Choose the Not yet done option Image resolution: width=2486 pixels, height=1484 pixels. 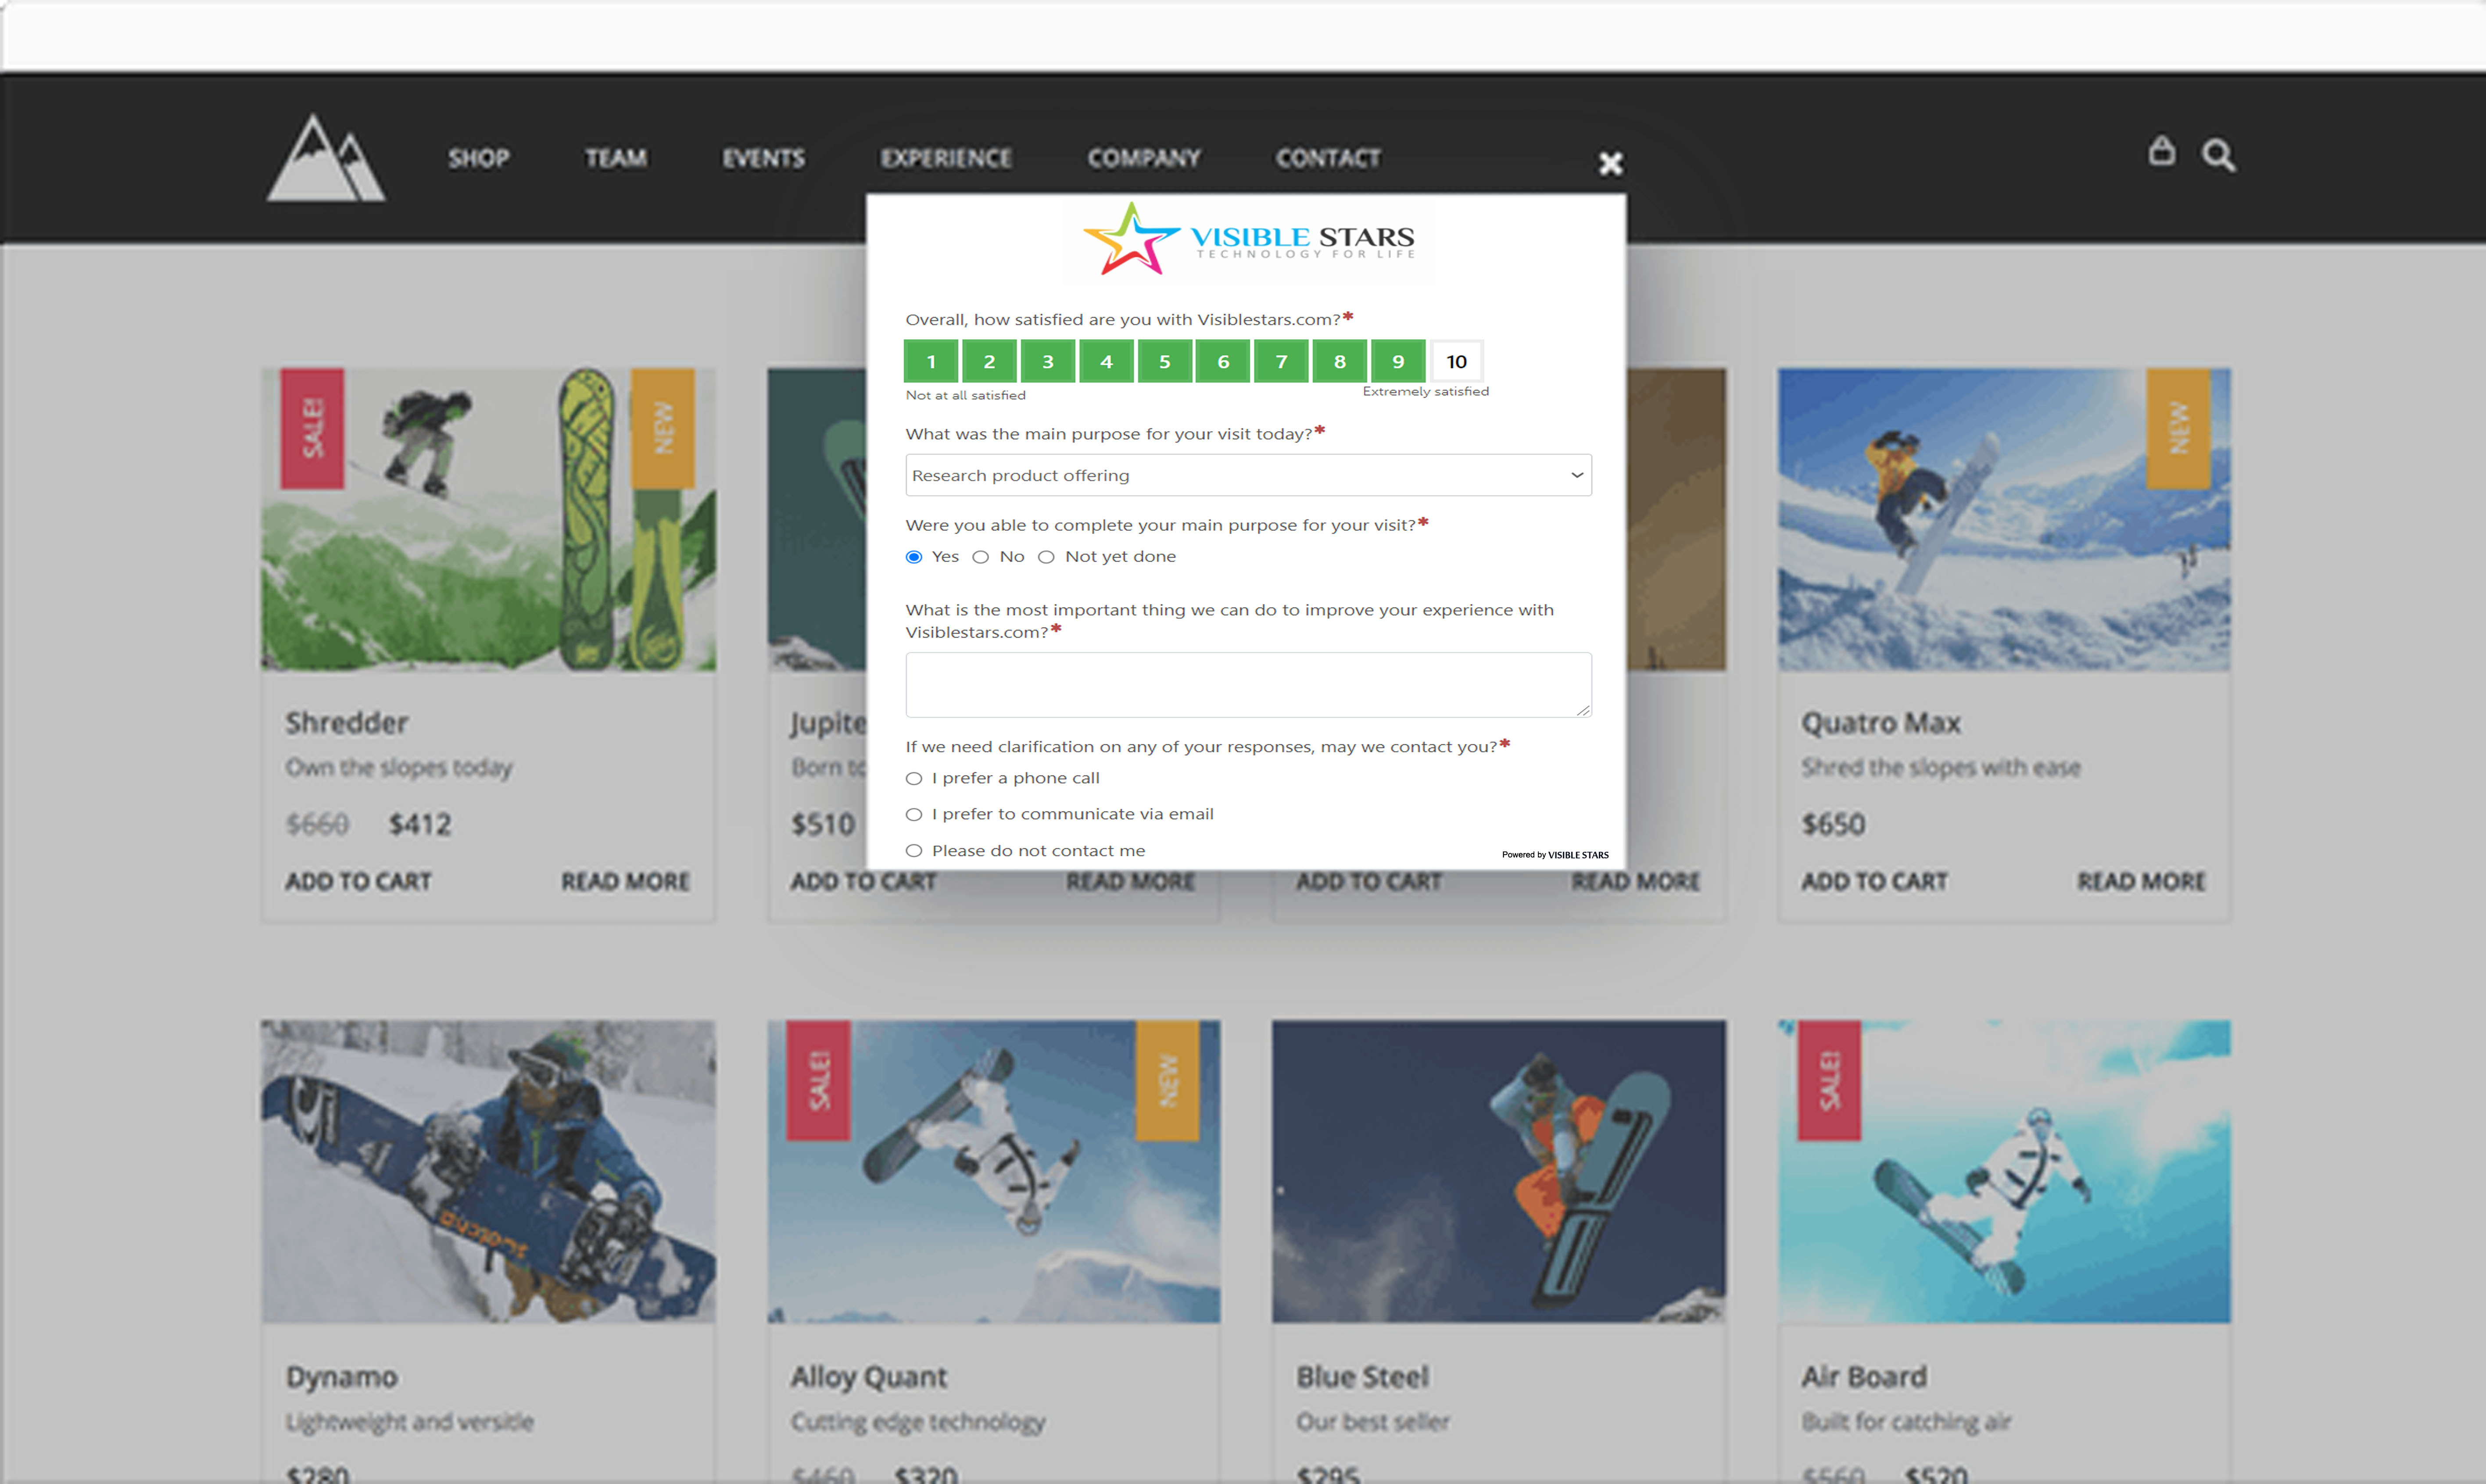(x=1046, y=557)
